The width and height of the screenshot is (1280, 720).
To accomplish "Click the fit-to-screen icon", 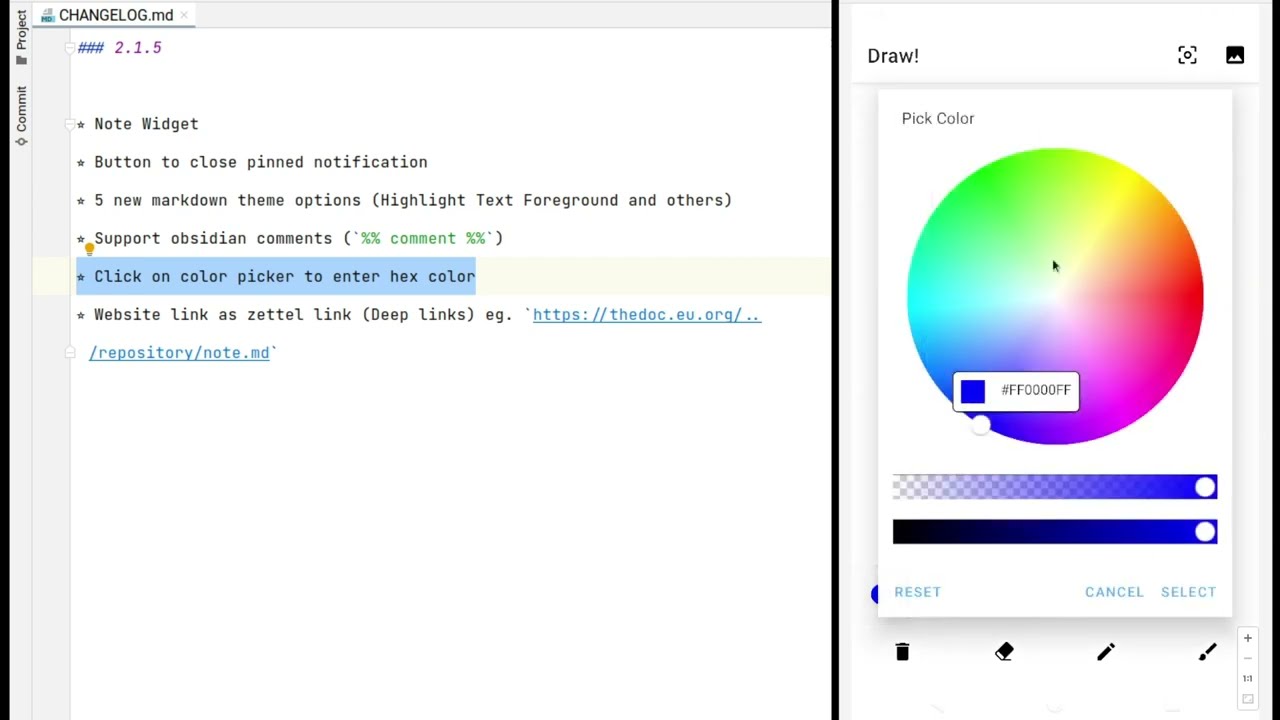I will tap(1247, 699).
